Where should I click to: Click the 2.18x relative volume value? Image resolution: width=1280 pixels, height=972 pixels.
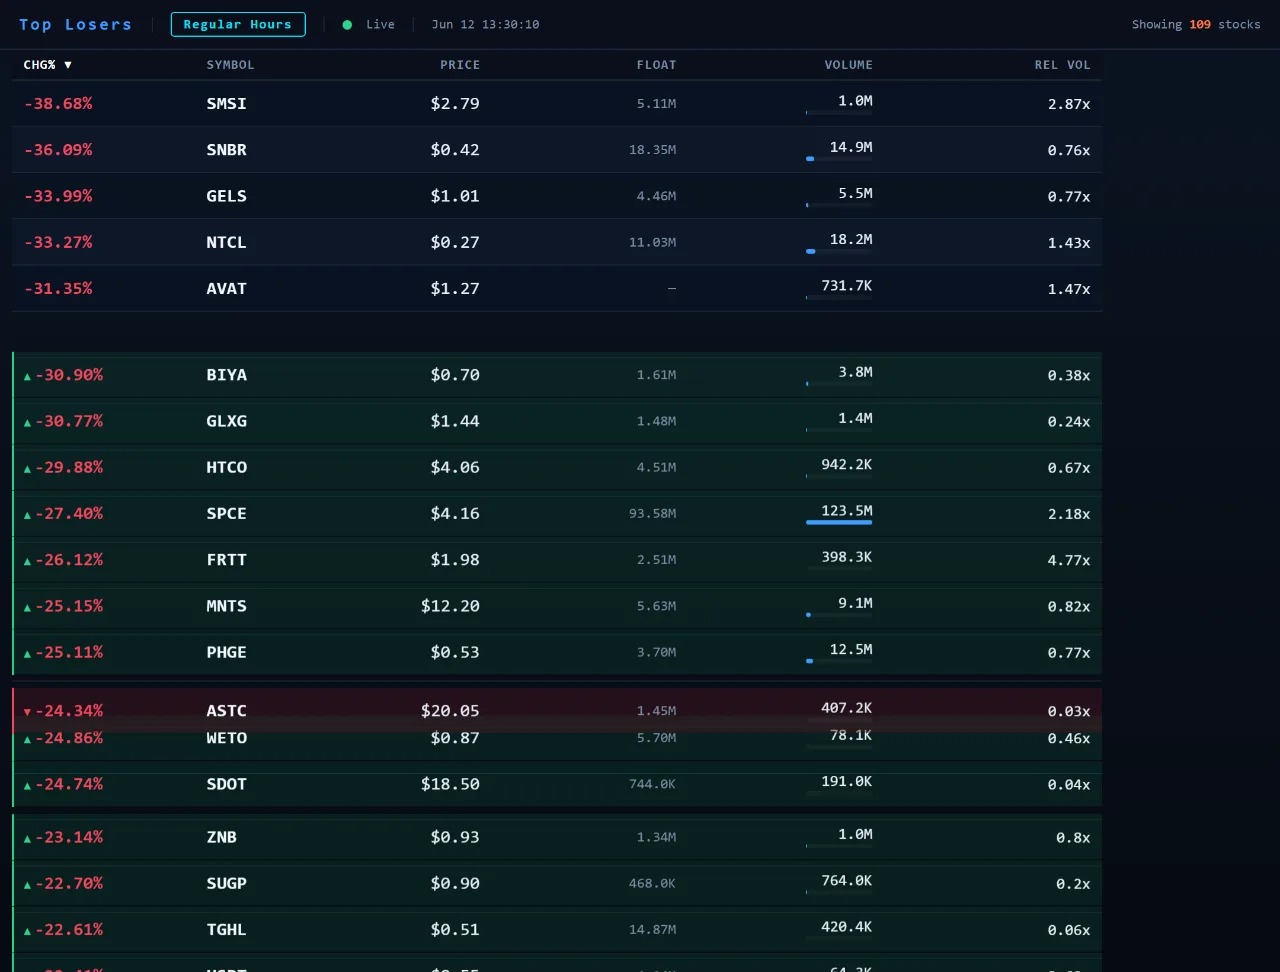click(1069, 514)
